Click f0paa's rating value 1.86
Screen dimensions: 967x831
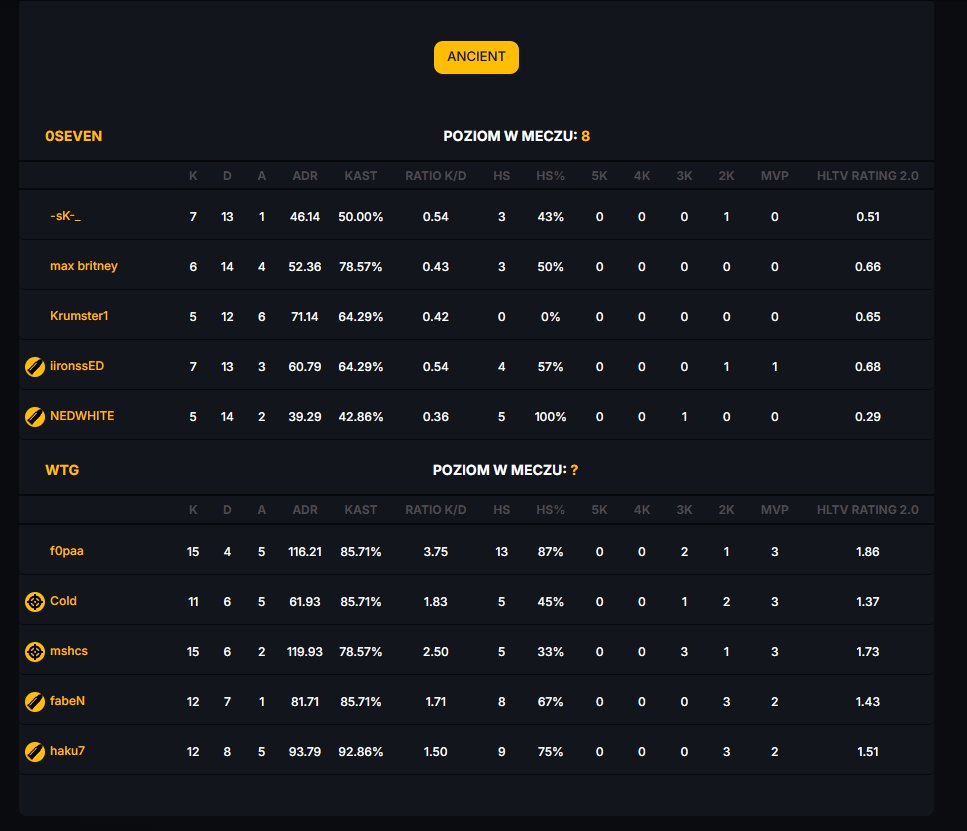(868, 552)
